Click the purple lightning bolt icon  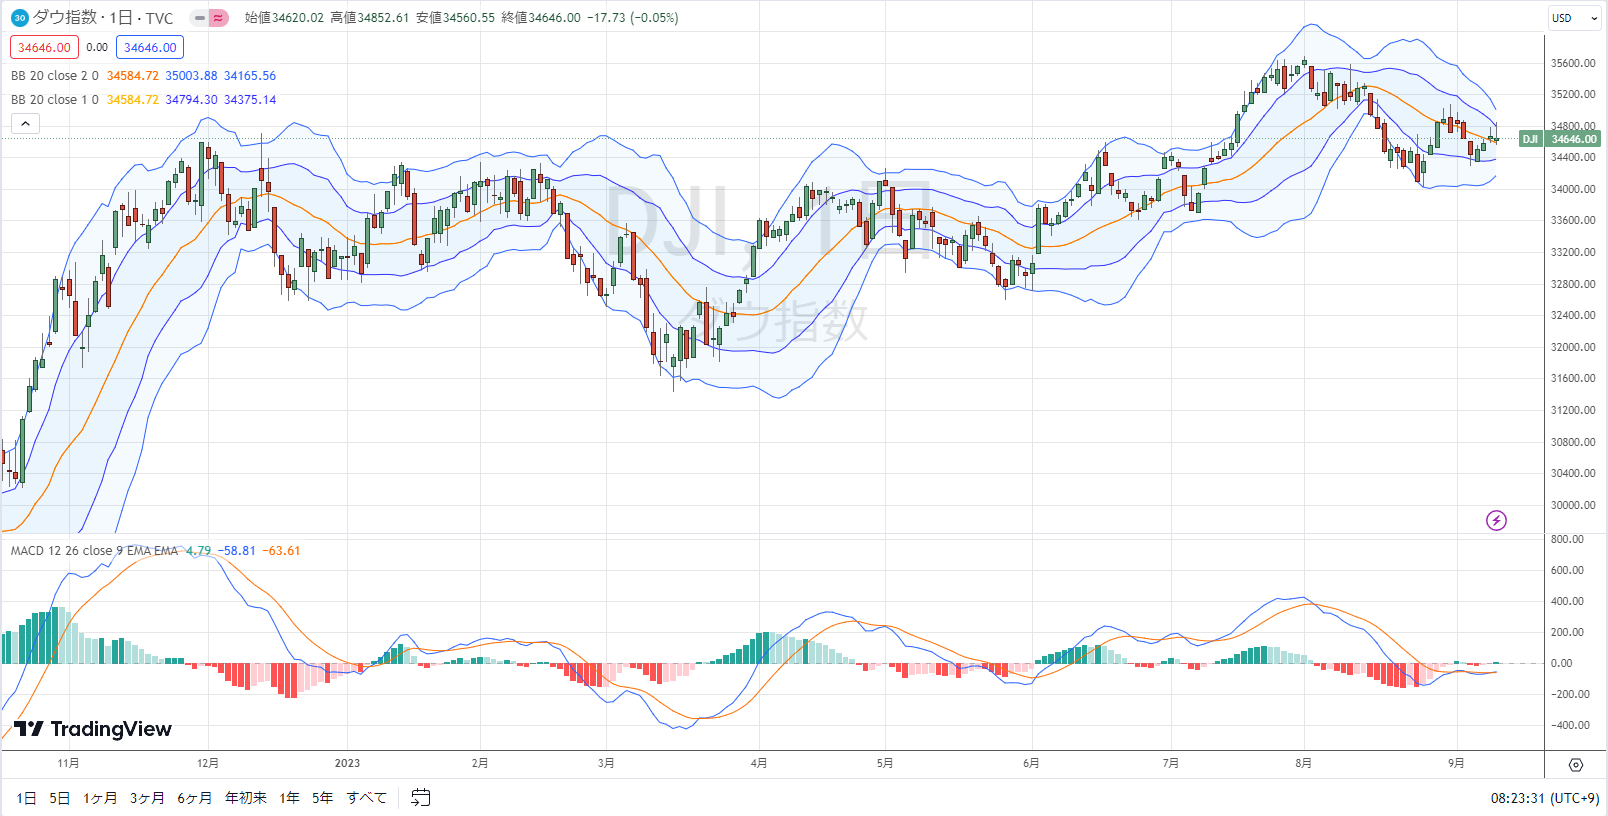click(1496, 520)
